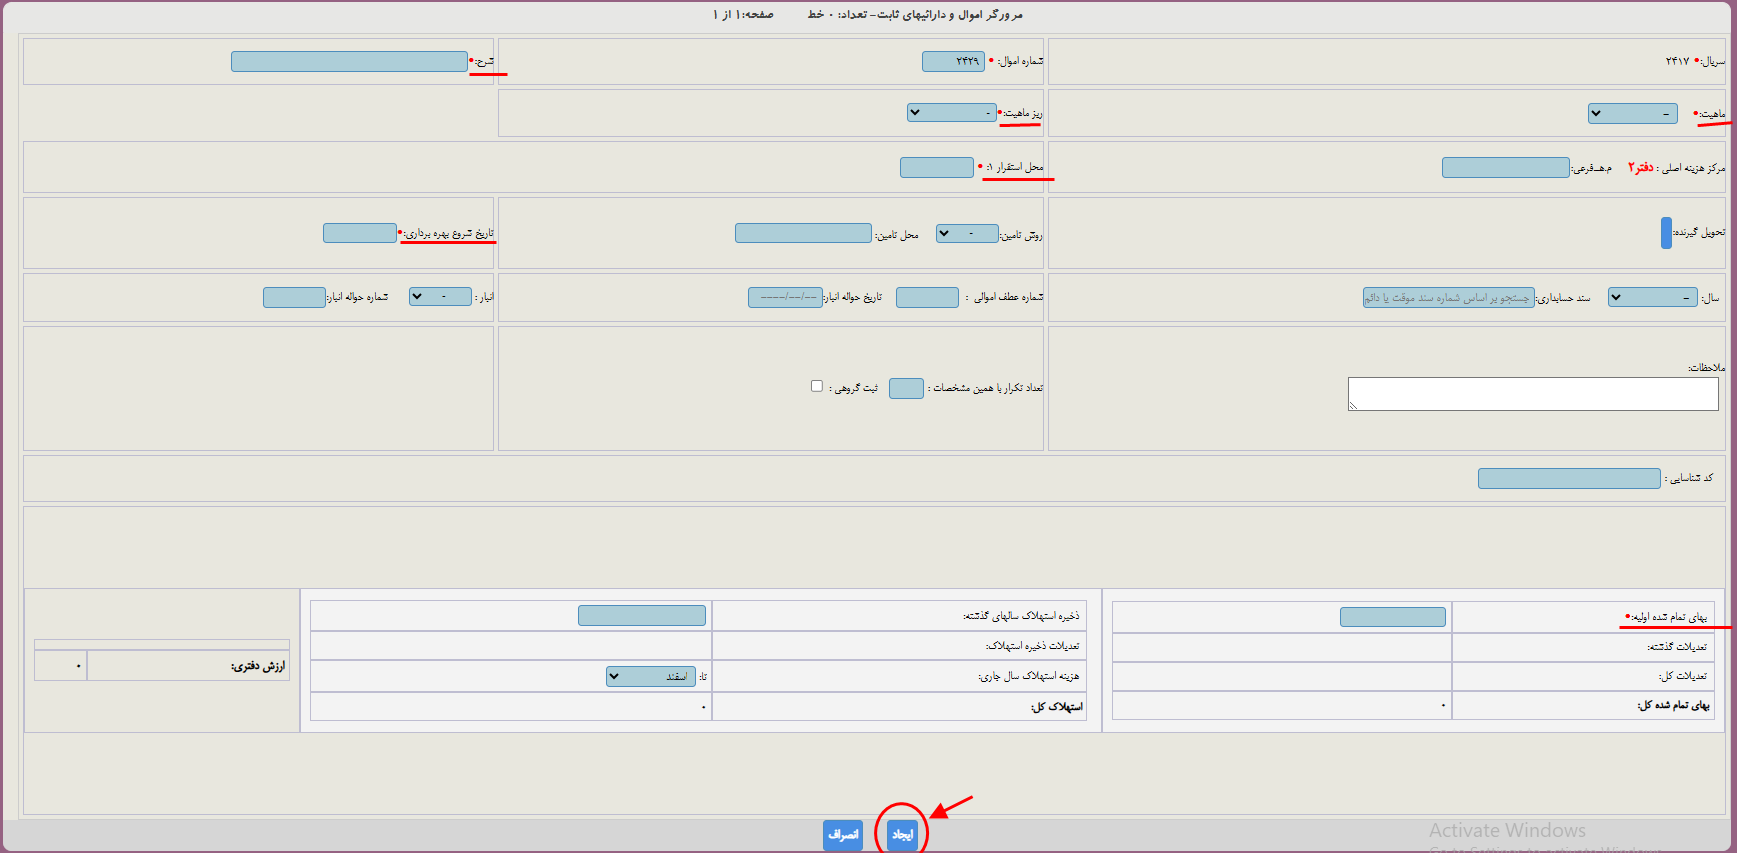The width and height of the screenshot is (1737, 853).
Task: Click the تعداد تکرار با همین مشخصات field
Action: click(906, 388)
